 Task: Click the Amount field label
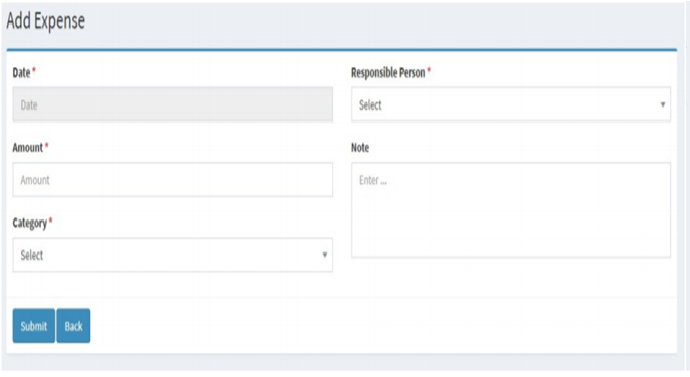[x=27, y=148]
